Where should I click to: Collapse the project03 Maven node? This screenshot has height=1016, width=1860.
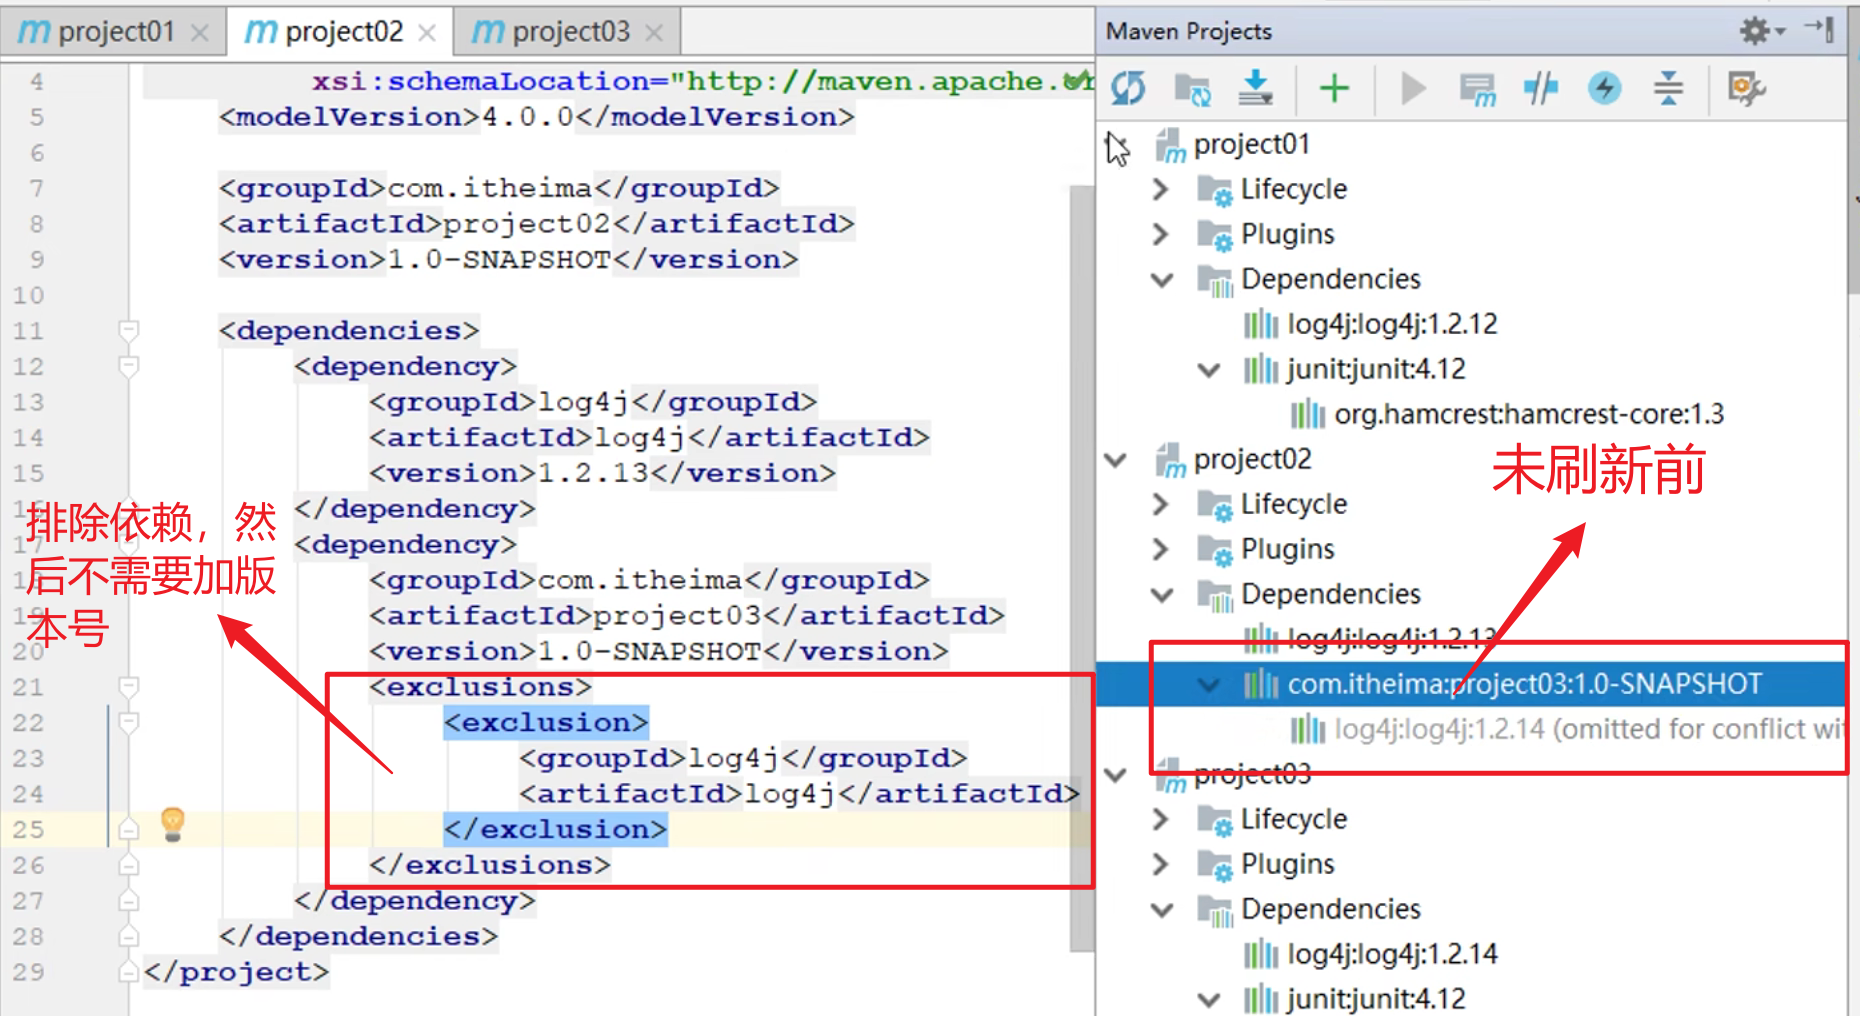(1116, 775)
